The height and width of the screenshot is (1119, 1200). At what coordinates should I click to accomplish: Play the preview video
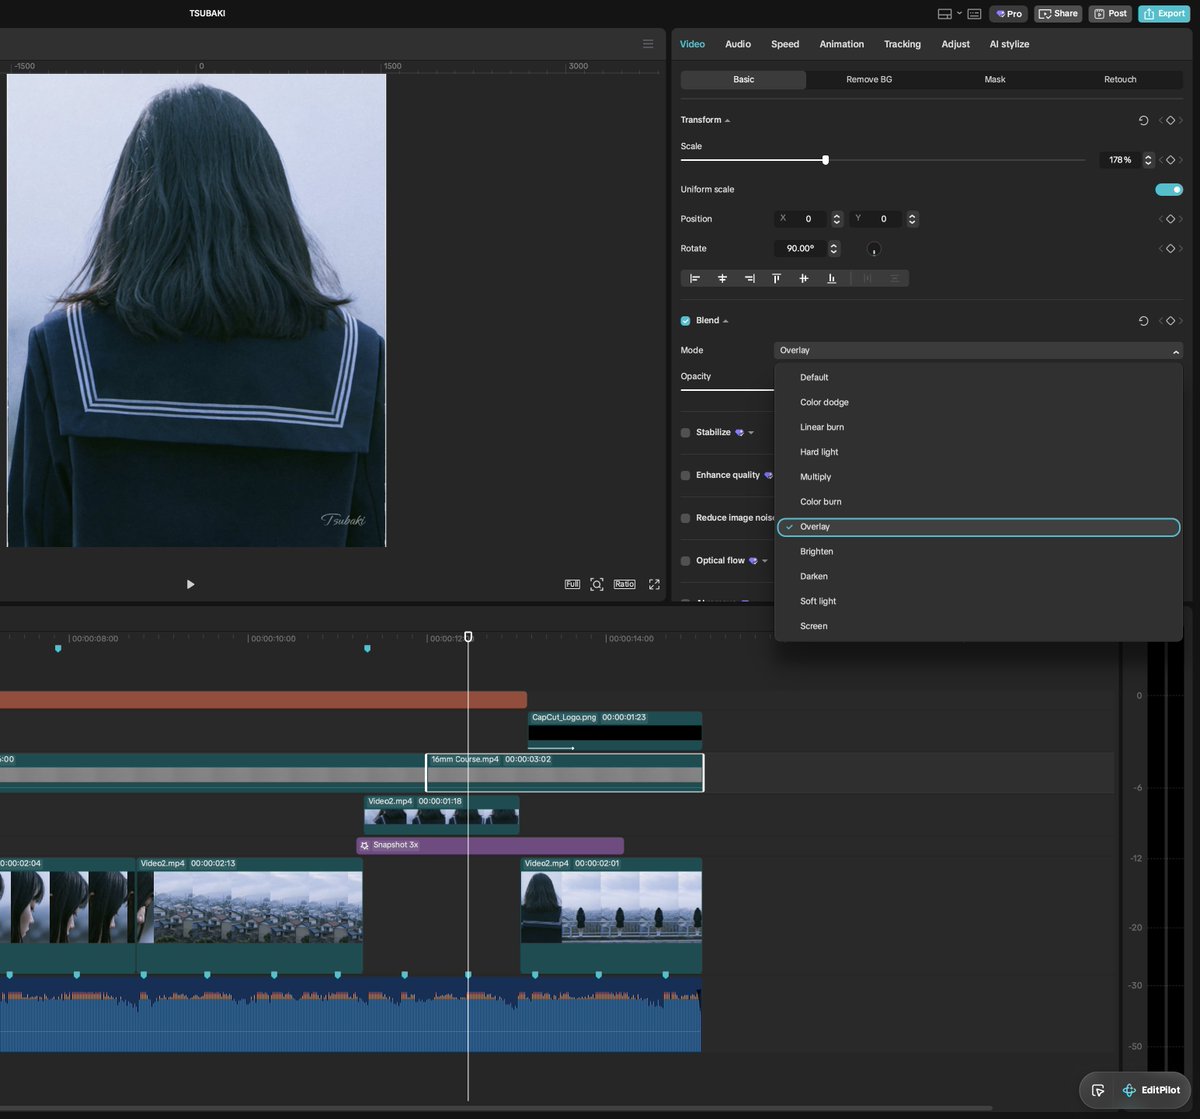(190, 585)
